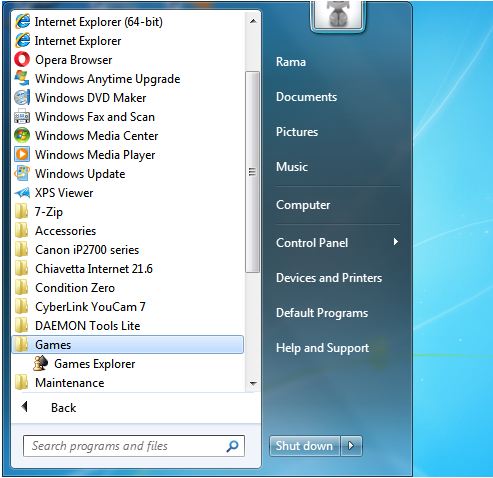
Task: Click the Windows Anytime Upgrade icon
Action: click(22, 79)
